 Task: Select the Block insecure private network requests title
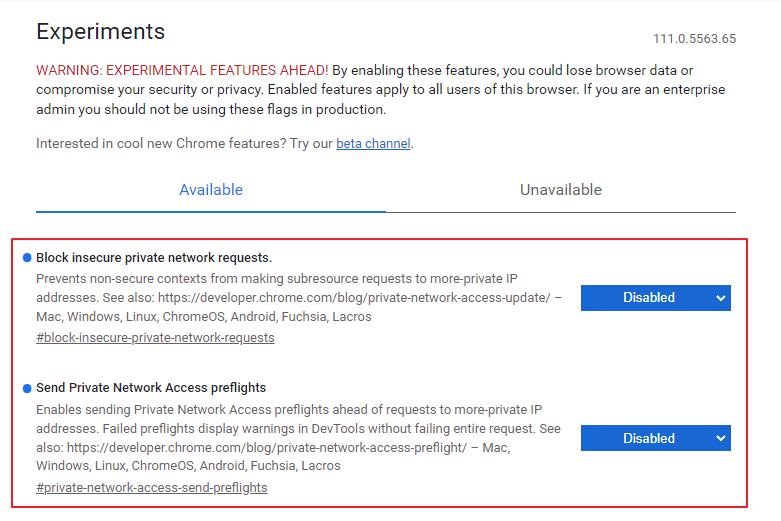click(x=154, y=258)
